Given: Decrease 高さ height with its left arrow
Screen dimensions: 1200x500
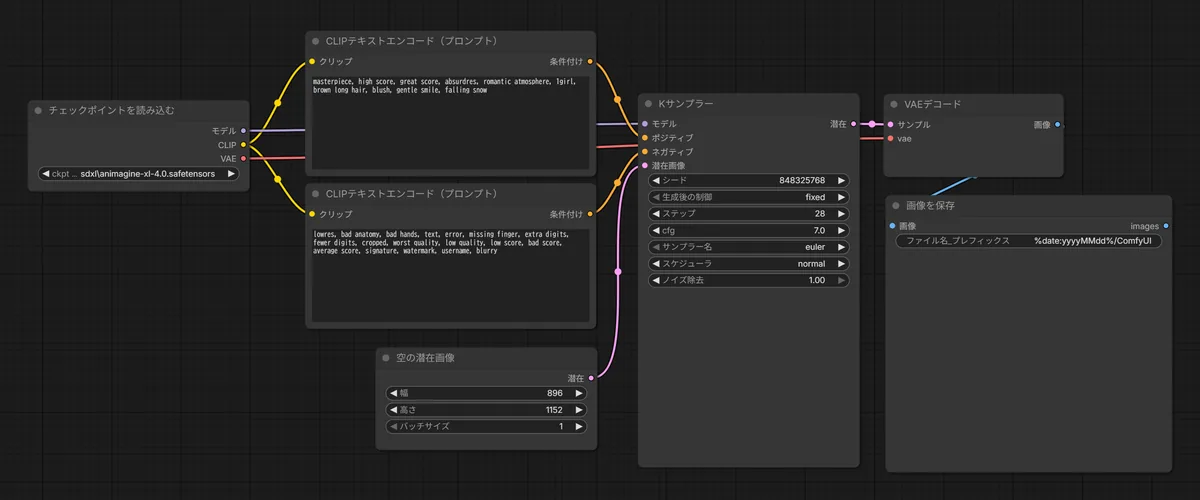Looking at the screenshot, I should coord(393,410).
